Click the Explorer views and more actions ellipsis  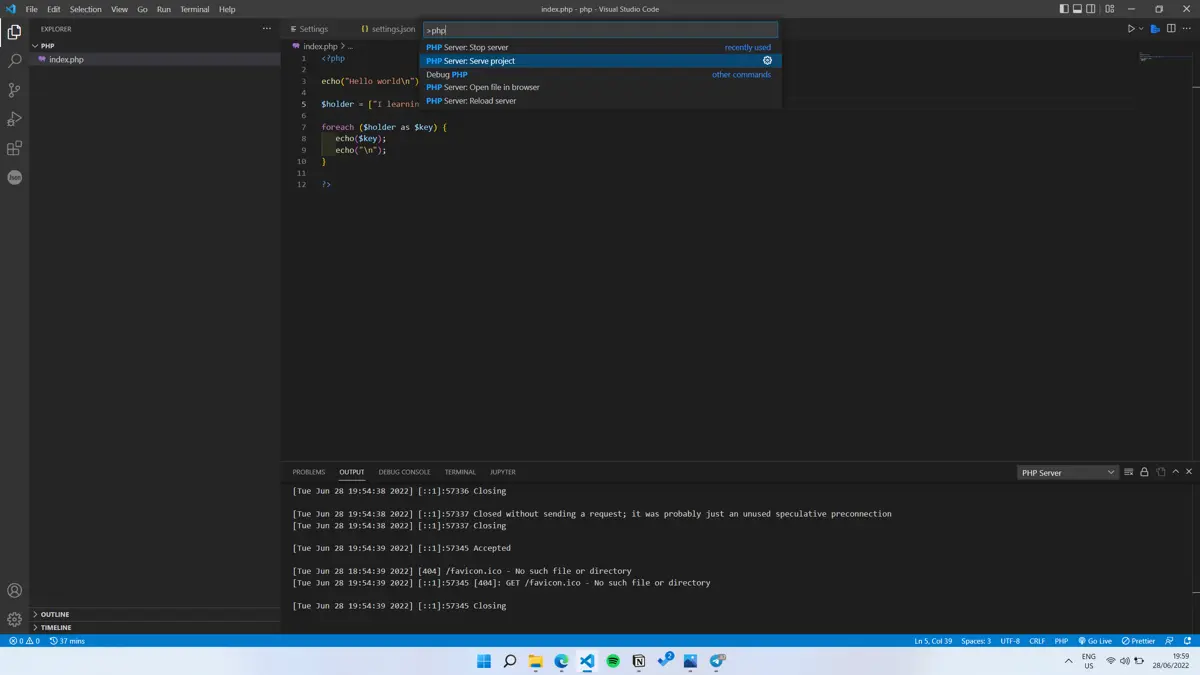pyautogui.click(x=267, y=29)
